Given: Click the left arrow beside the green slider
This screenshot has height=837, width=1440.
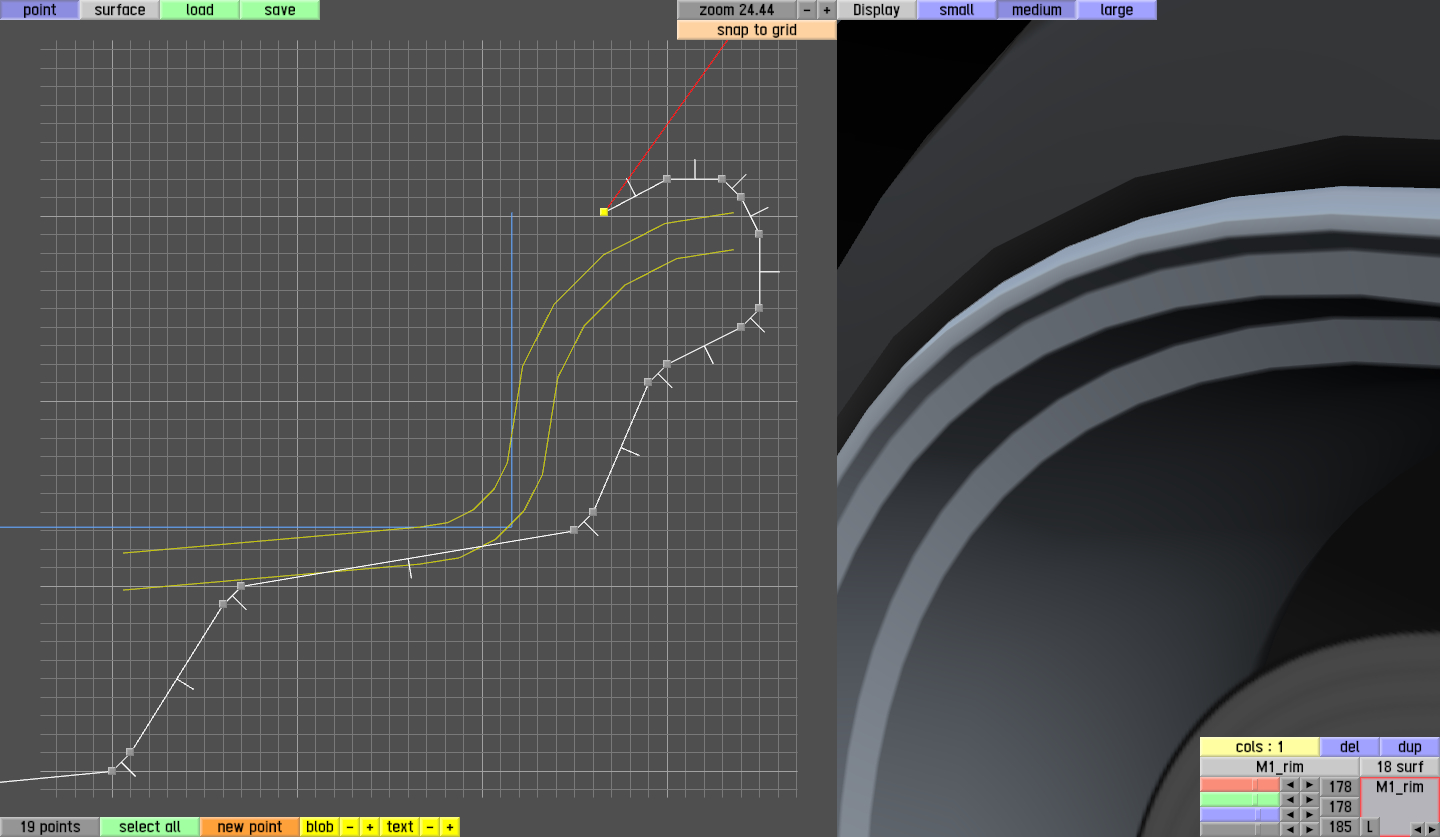Looking at the screenshot, I should (x=1290, y=800).
